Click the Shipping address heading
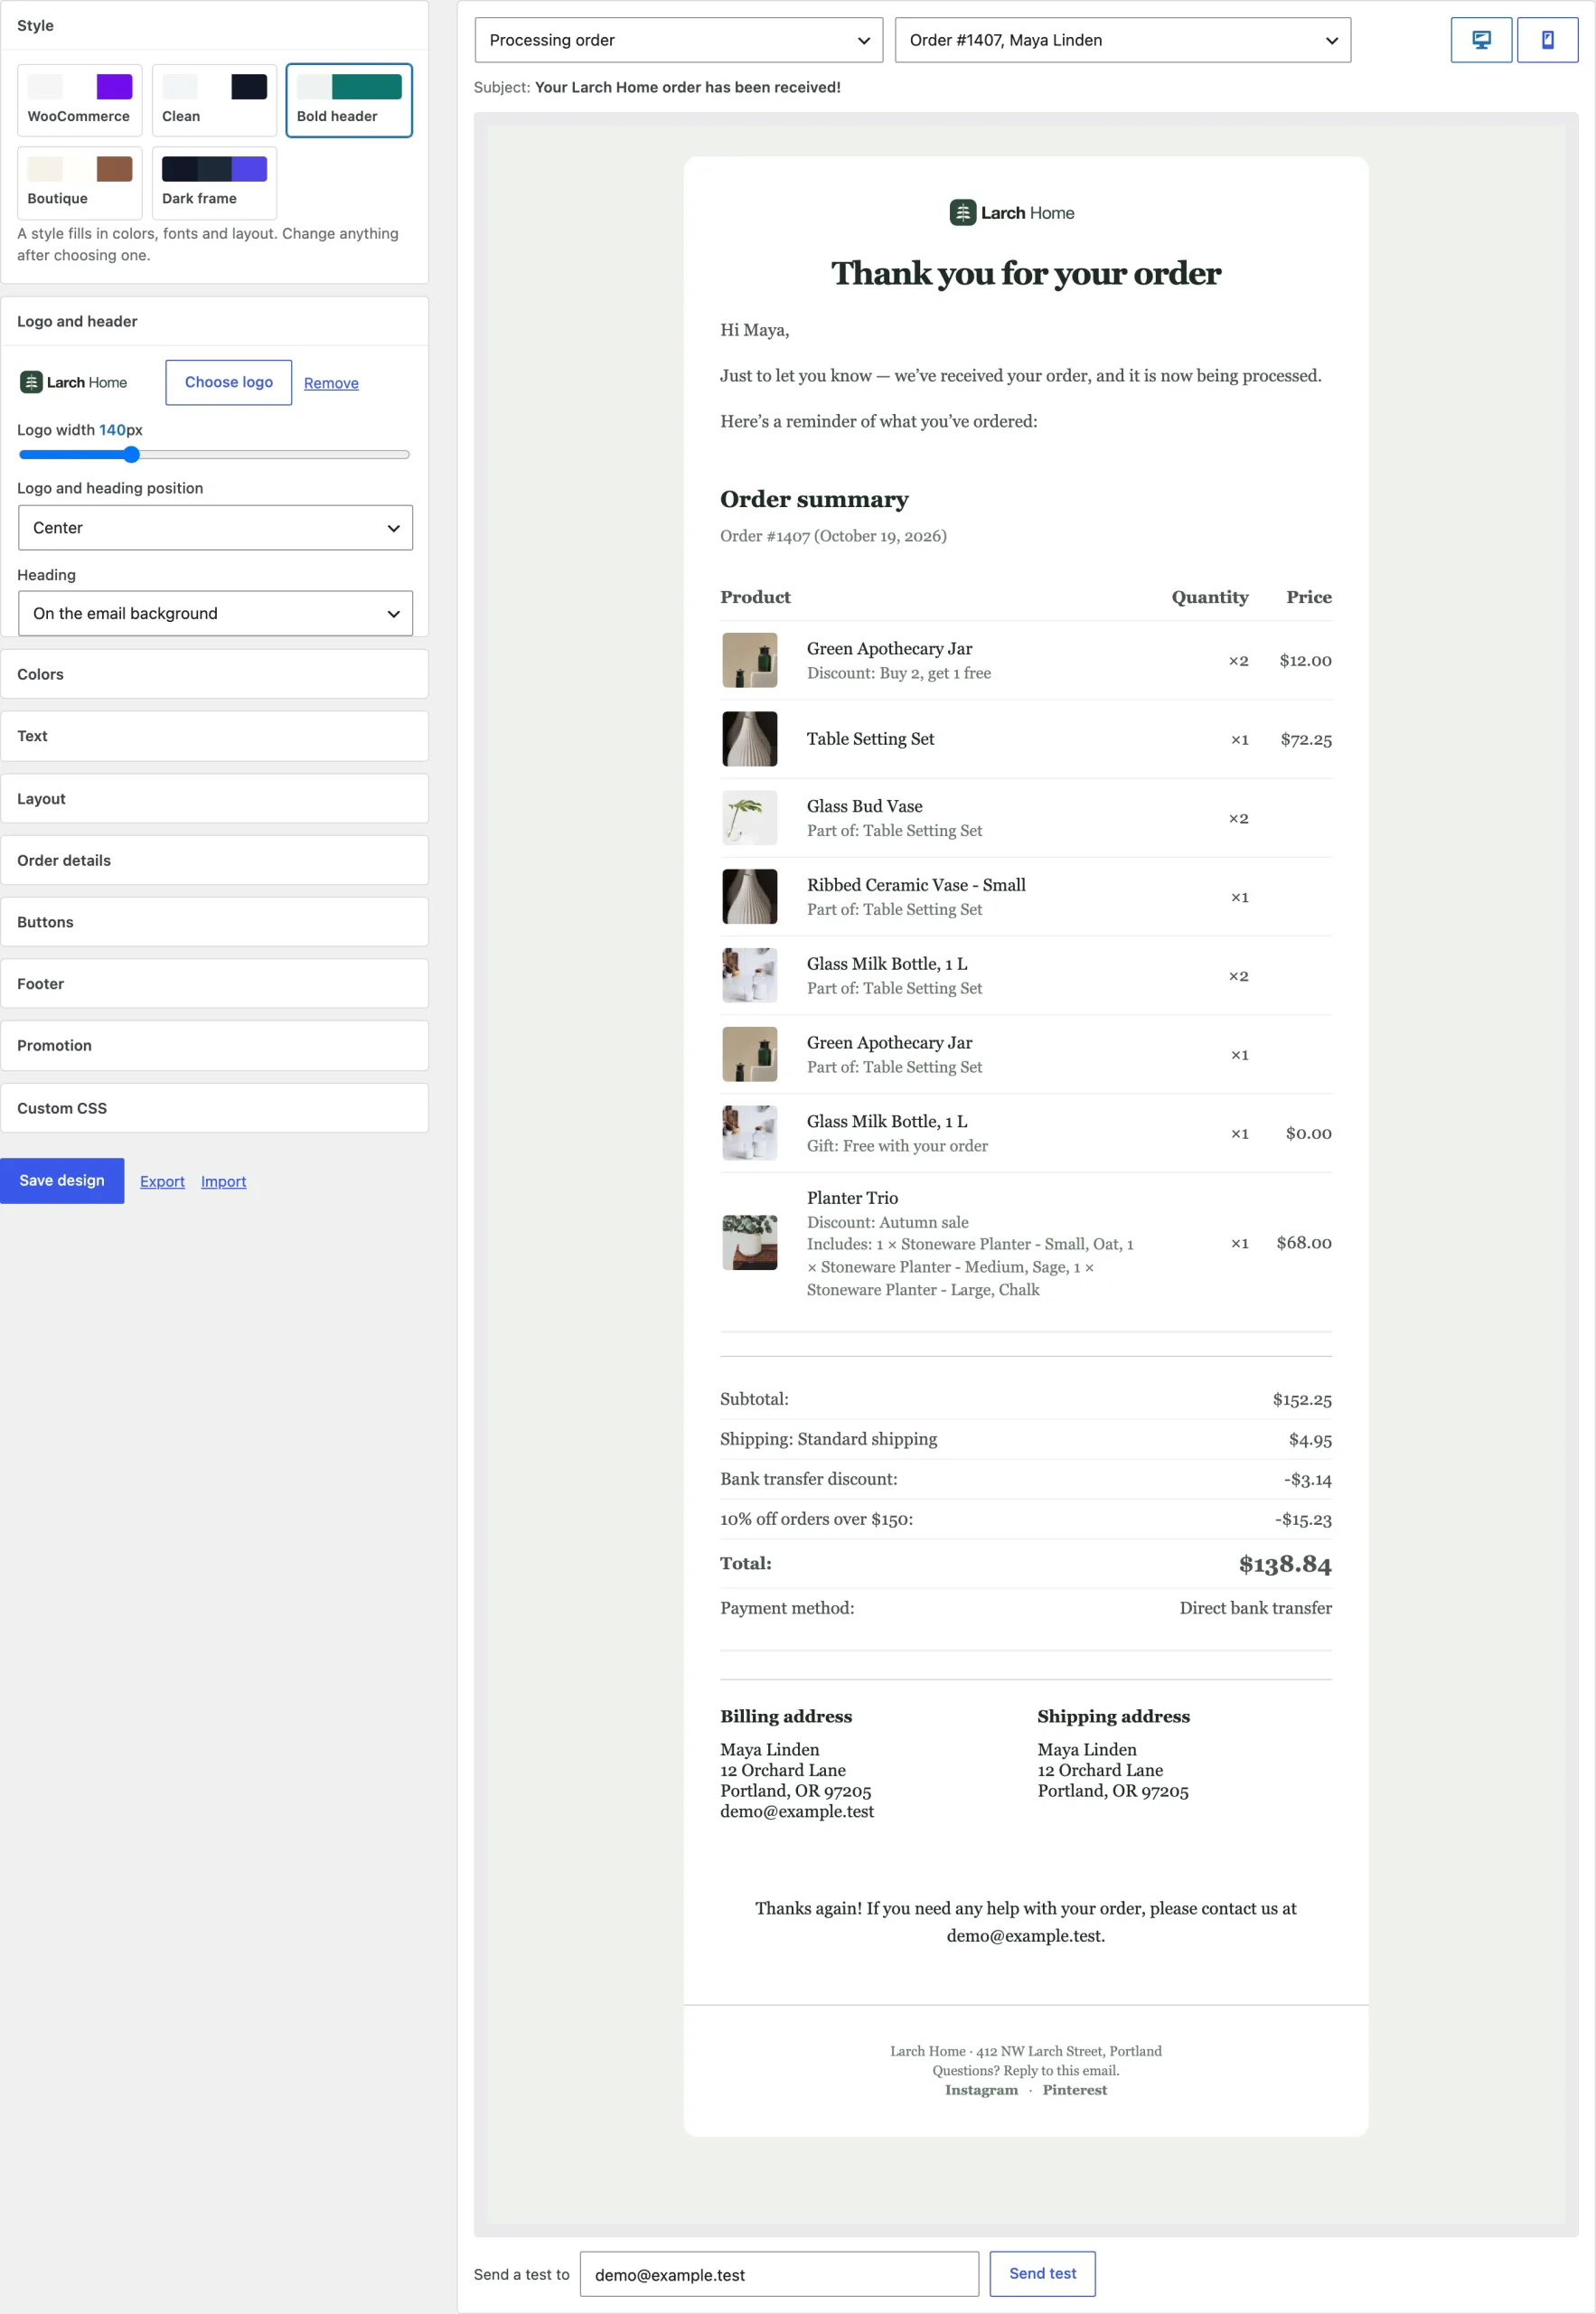This screenshot has height=2314, width=1596. point(1113,1716)
